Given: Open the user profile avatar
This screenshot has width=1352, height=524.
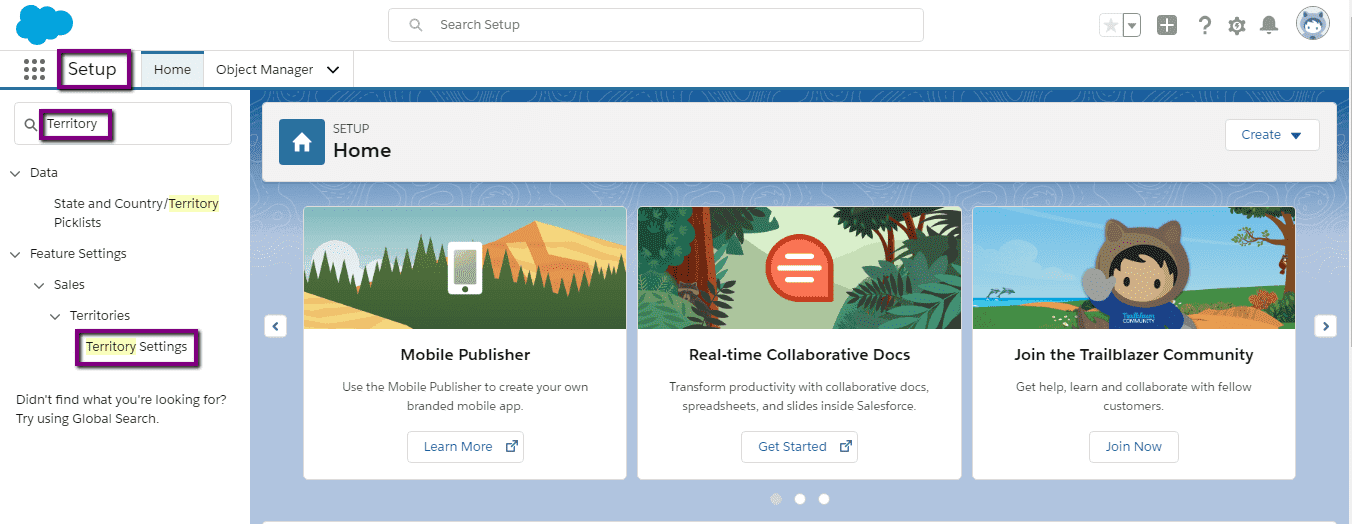Looking at the screenshot, I should click(1313, 24).
